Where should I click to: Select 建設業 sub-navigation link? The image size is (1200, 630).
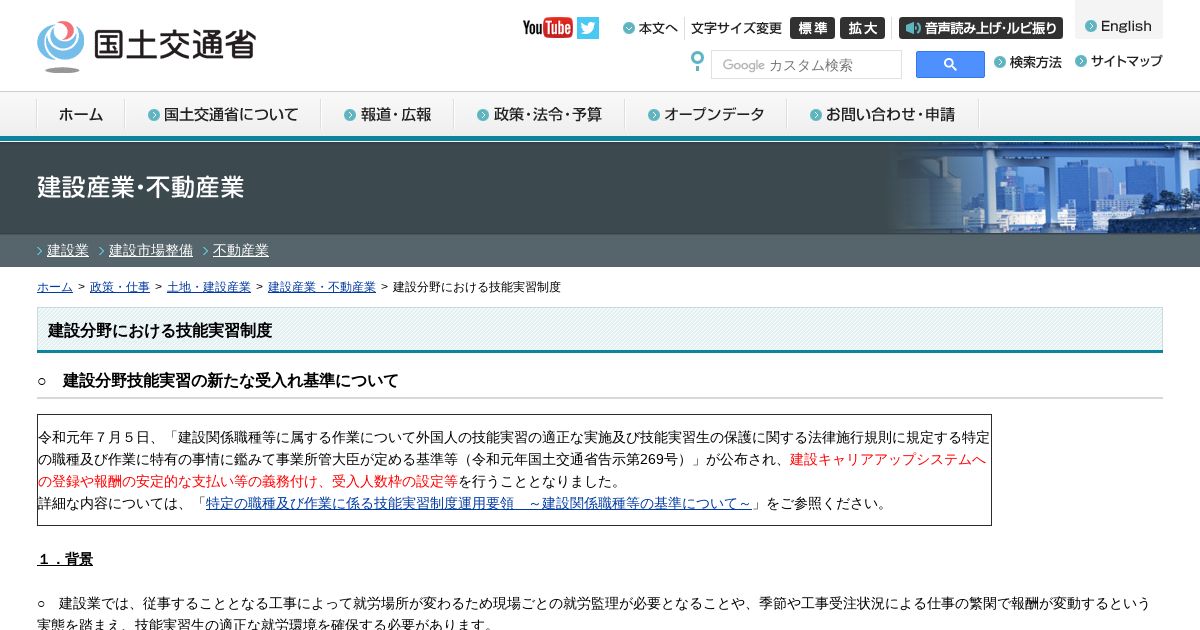click(68, 250)
